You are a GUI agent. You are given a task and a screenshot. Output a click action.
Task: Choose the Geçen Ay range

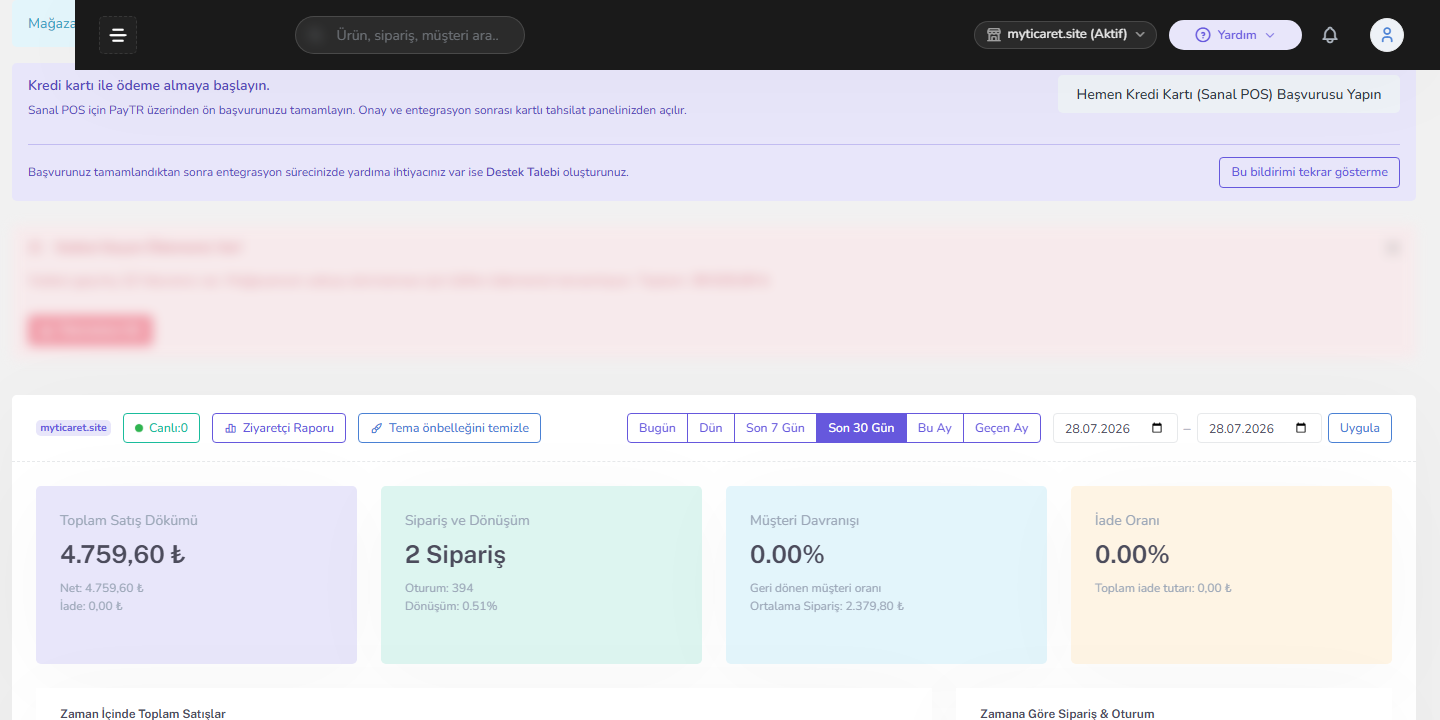1002,428
